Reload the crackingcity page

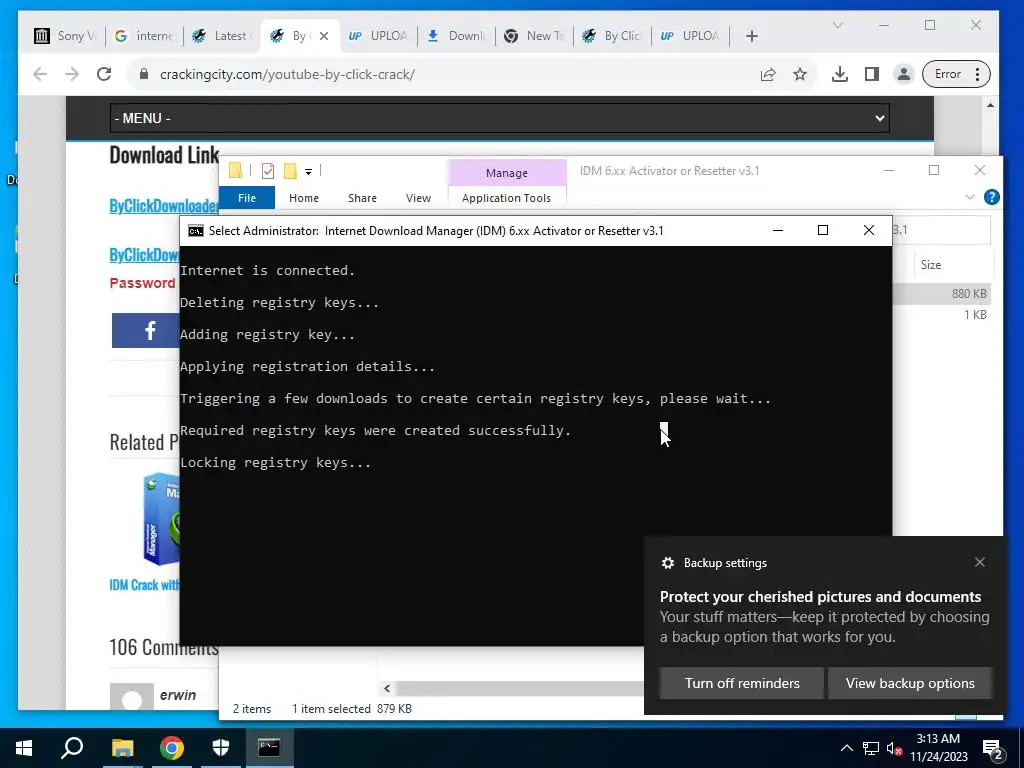pyautogui.click(x=104, y=74)
